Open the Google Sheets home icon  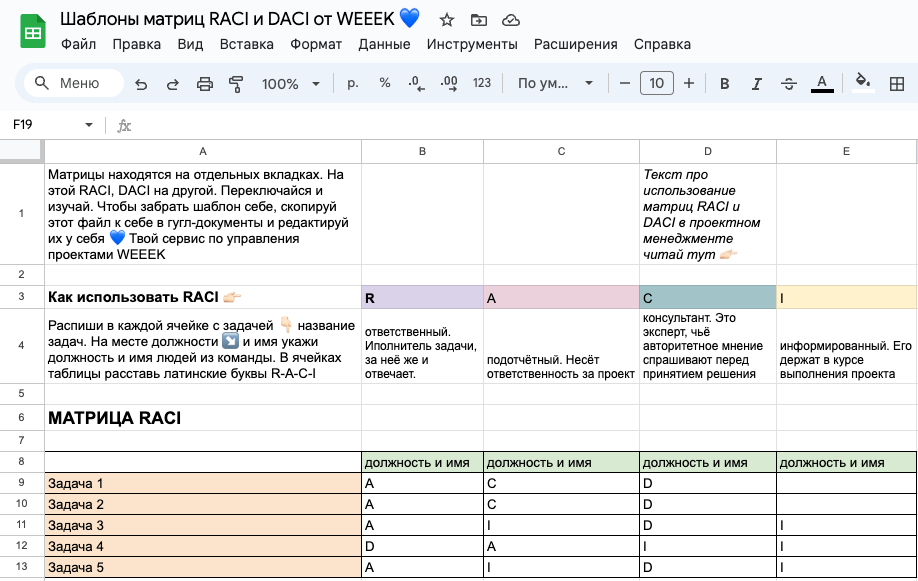(x=33, y=32)
